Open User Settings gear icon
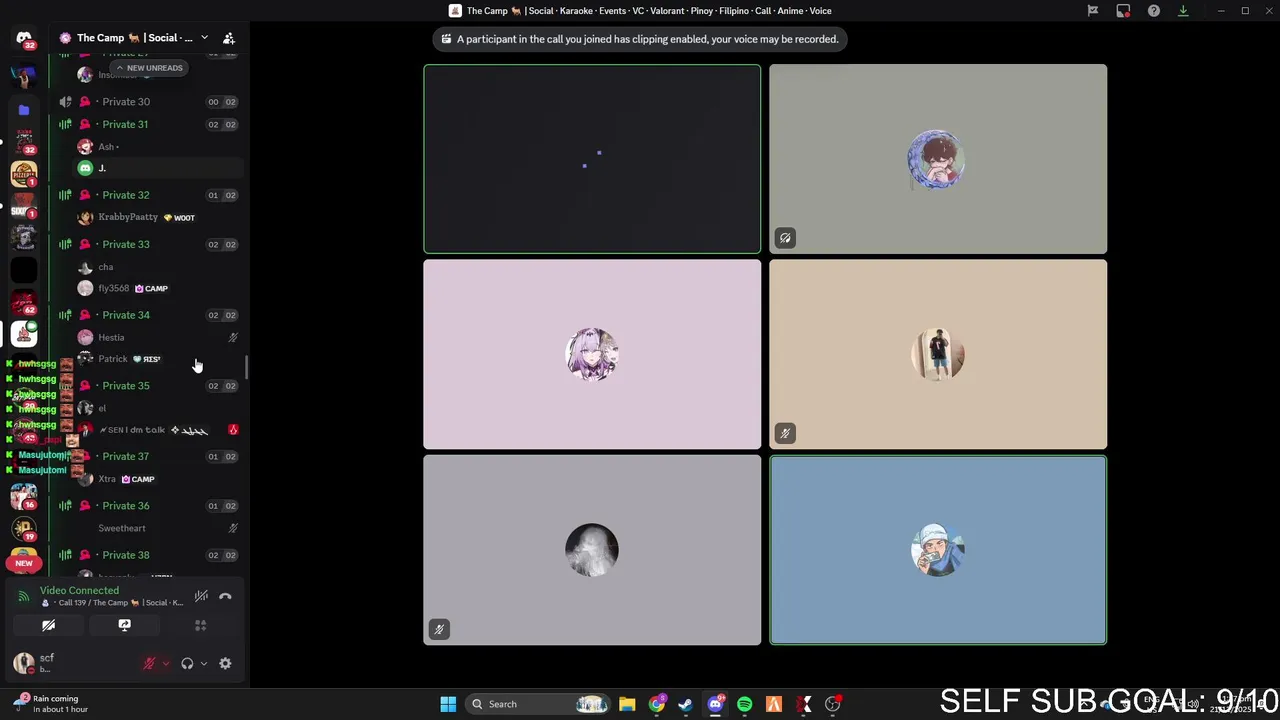Screen dimensions: 1280x720 [225, 664]
